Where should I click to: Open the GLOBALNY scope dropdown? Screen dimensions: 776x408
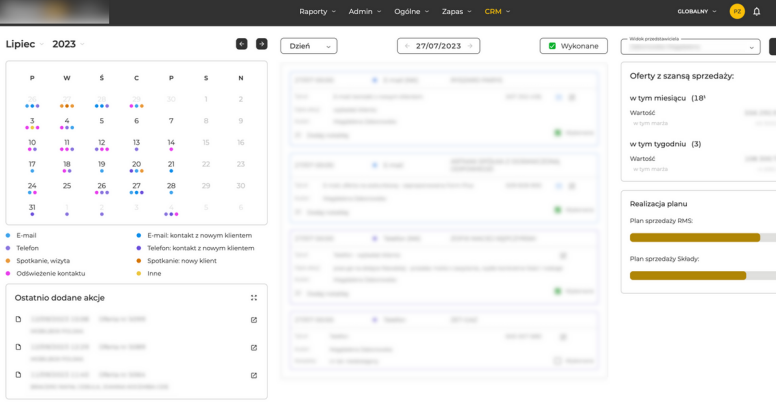697,12
